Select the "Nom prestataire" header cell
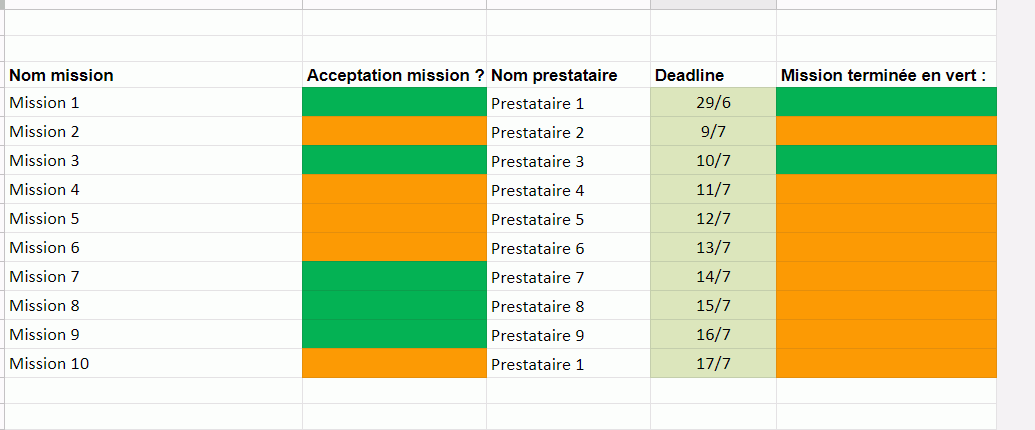 tap(554, 75)
